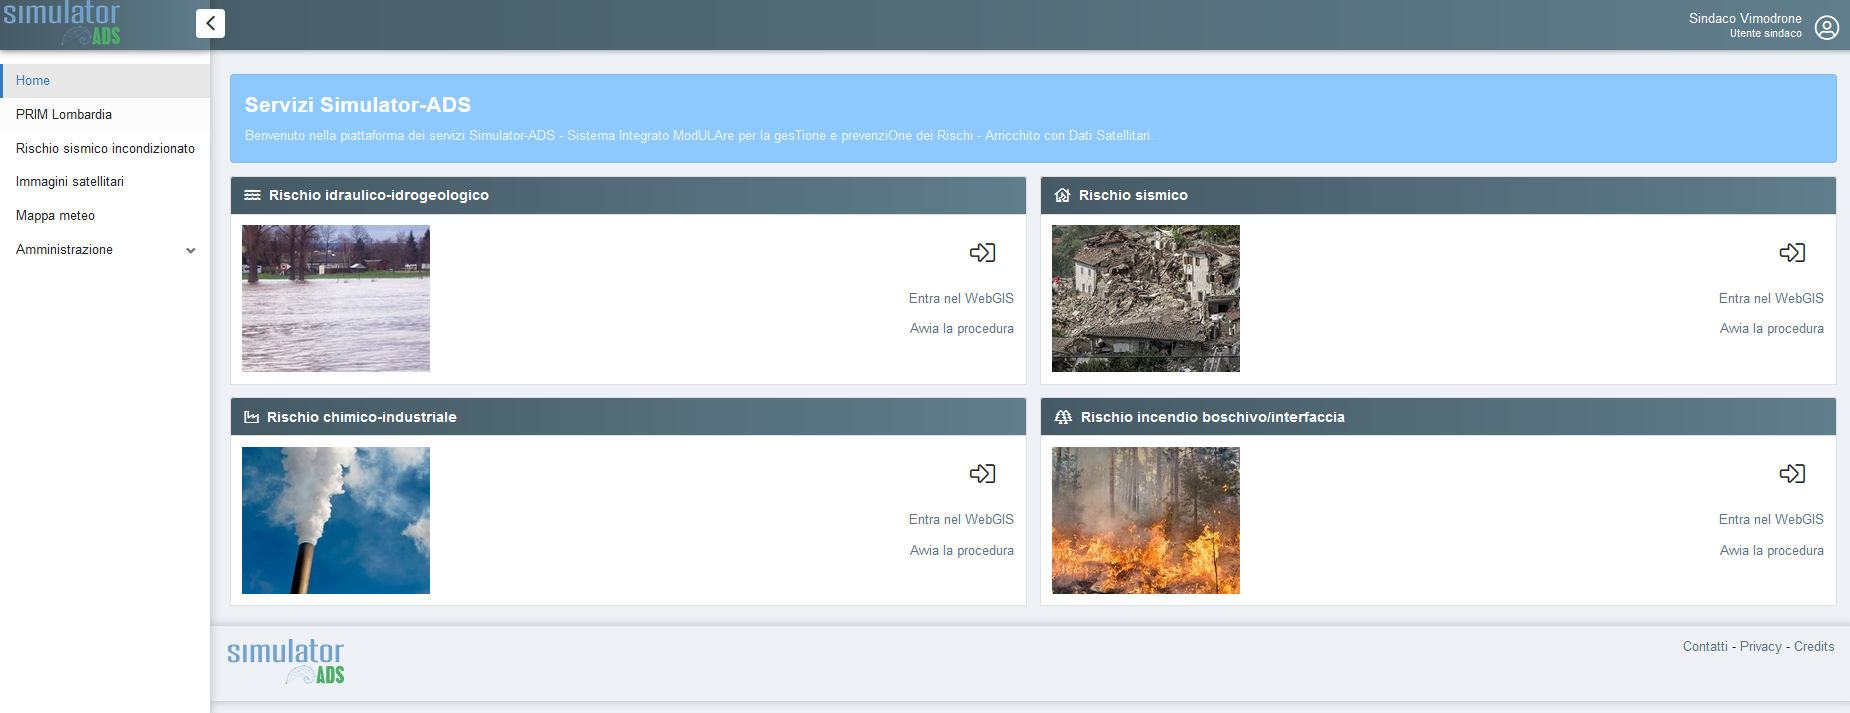The height and width of the screenshot is (713, 1850).
Task: Click the Rischio sismico house icon
Action: pos(1063,195)
